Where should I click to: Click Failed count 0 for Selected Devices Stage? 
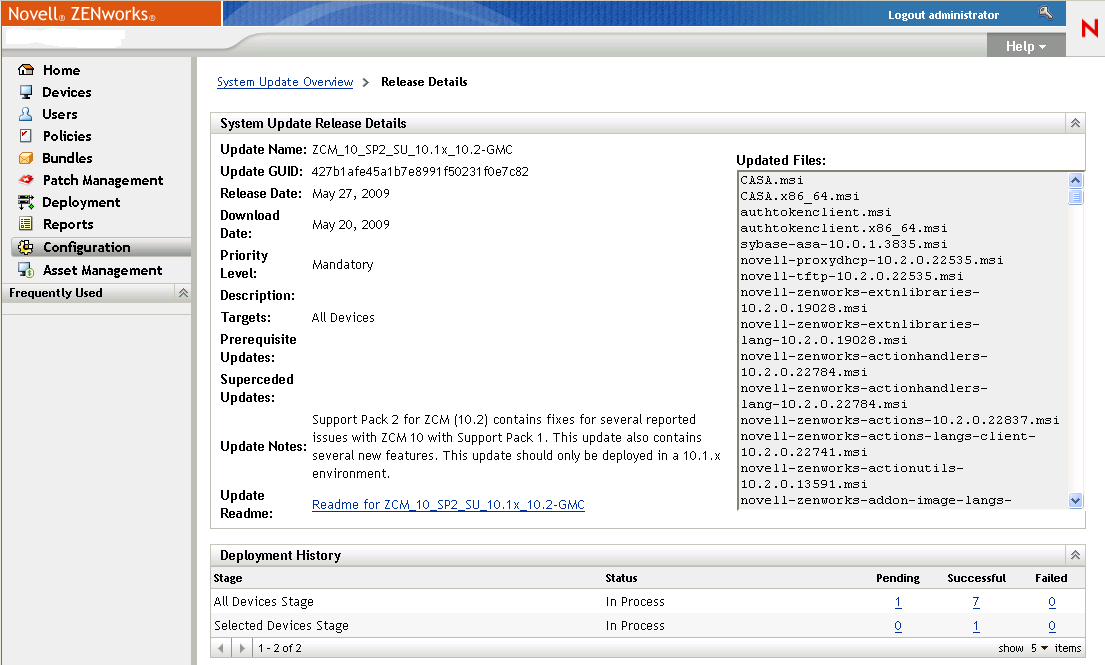1051,626
